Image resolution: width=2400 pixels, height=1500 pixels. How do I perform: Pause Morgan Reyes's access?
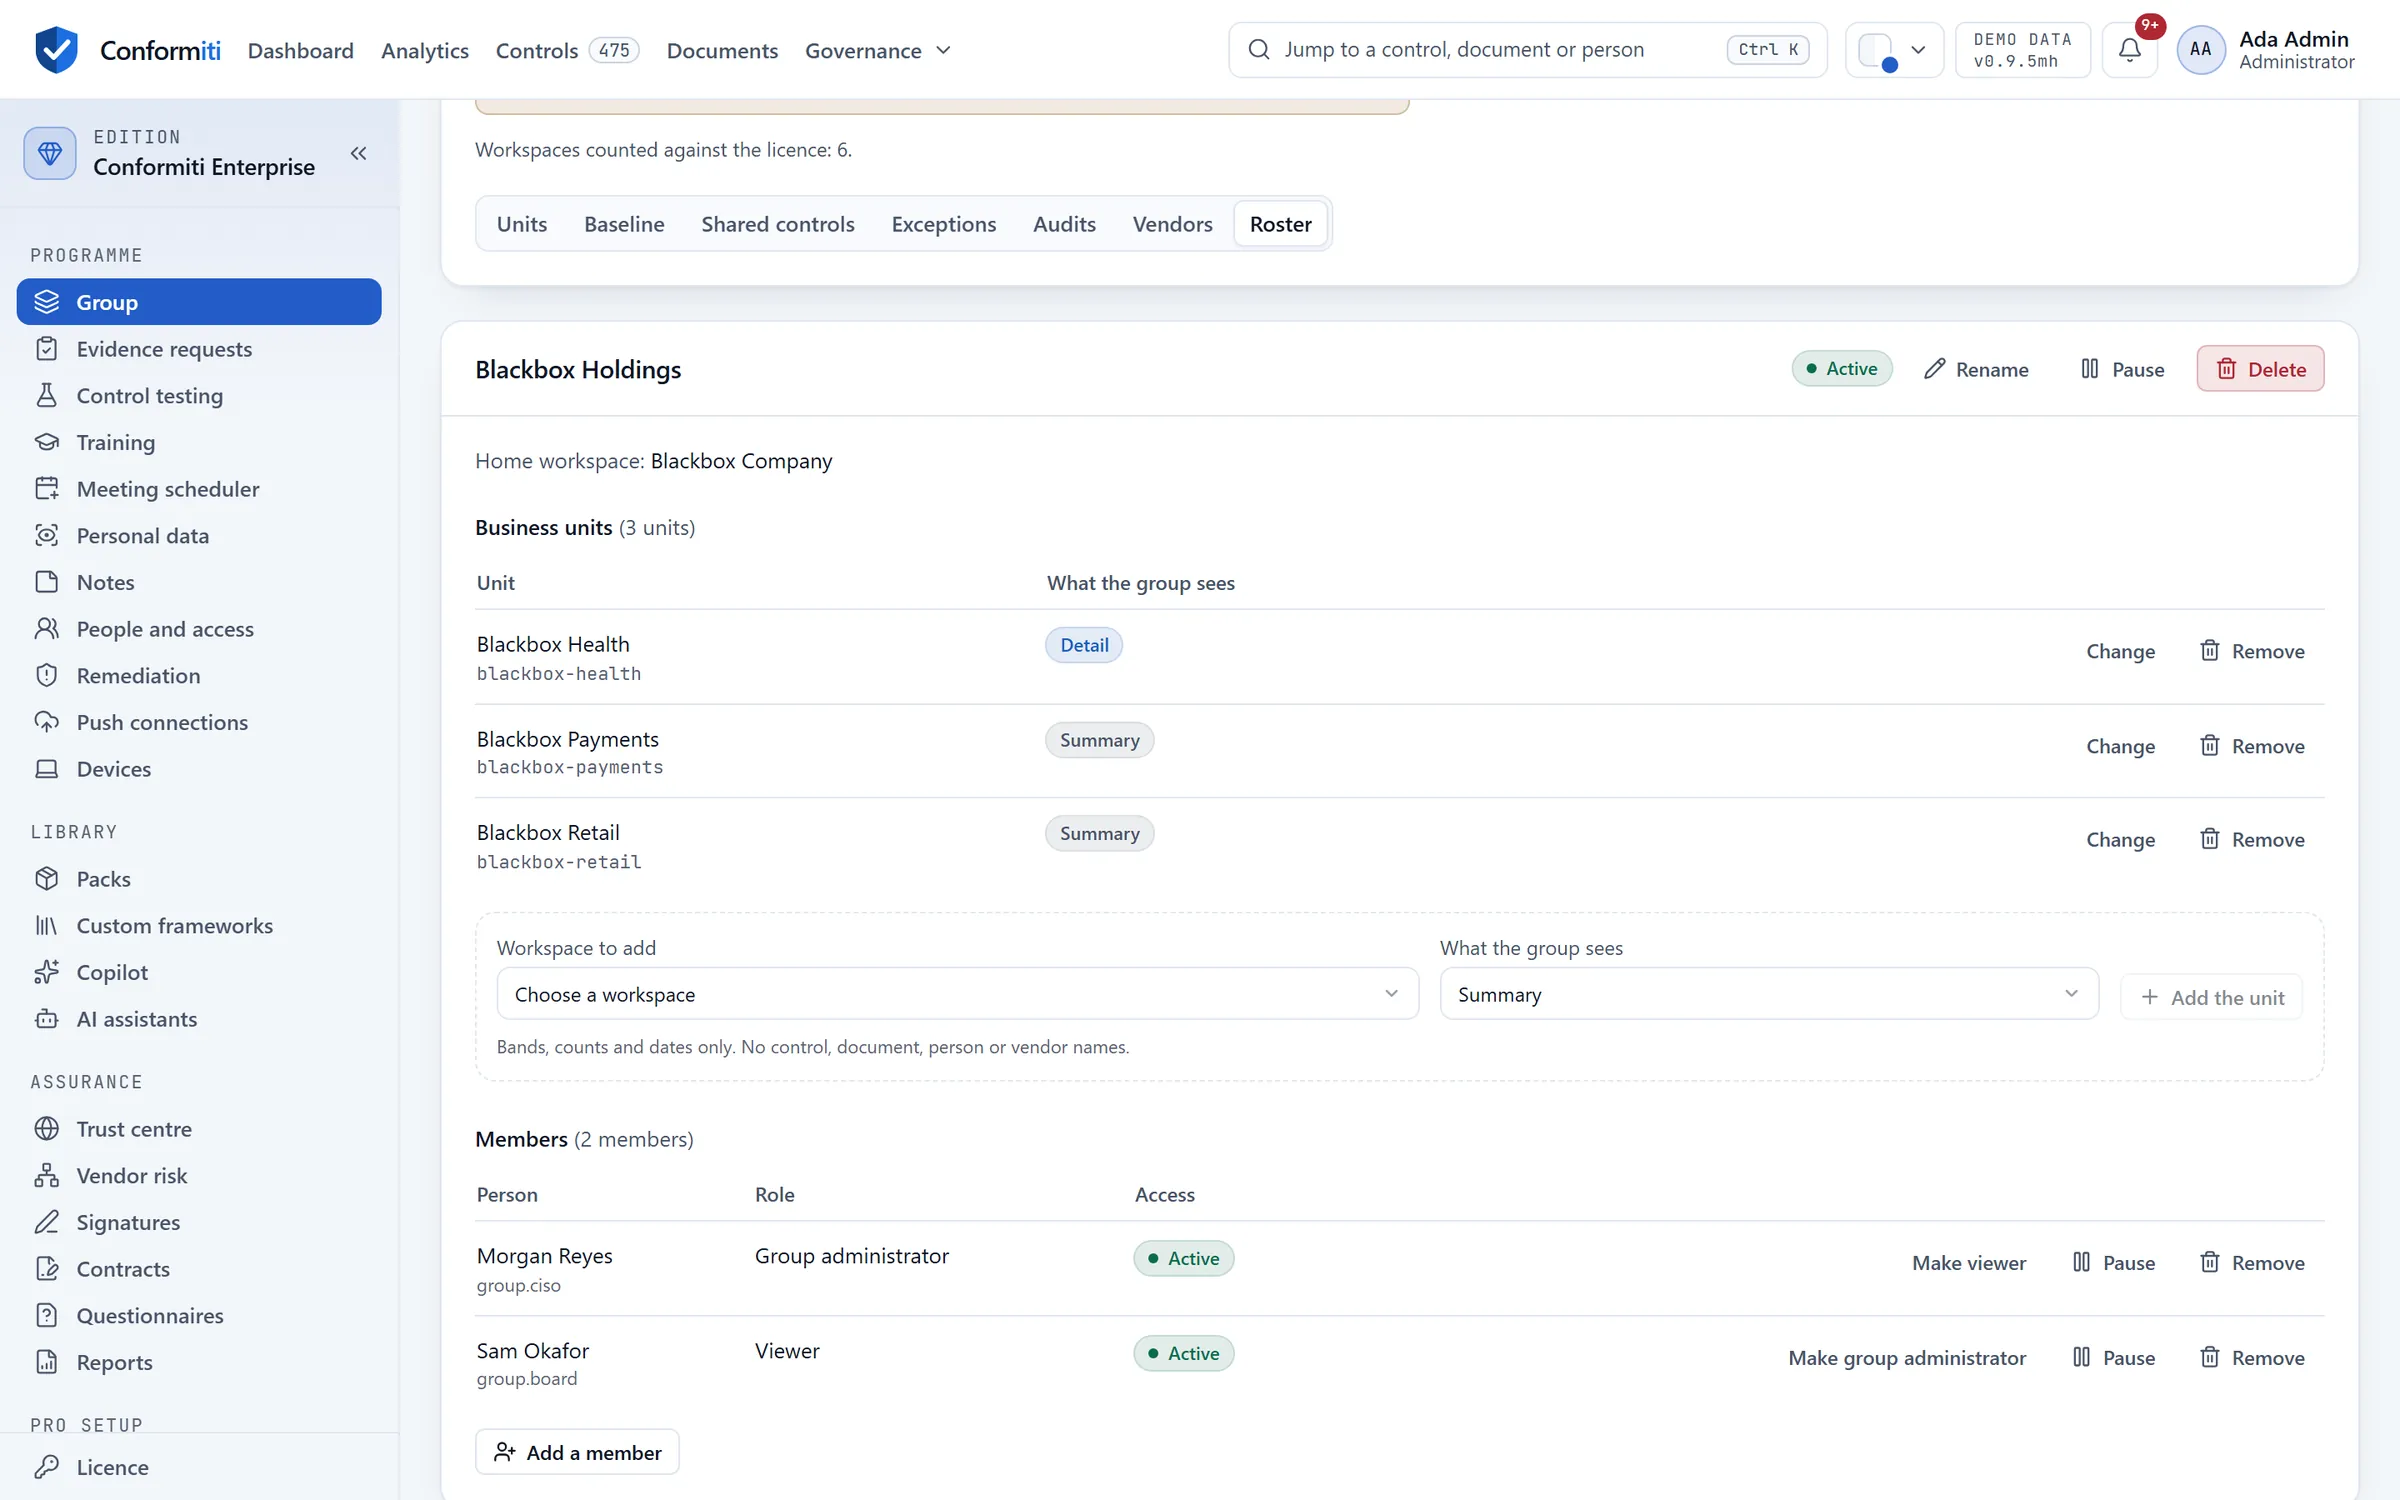click(x=2113, y=1263)
